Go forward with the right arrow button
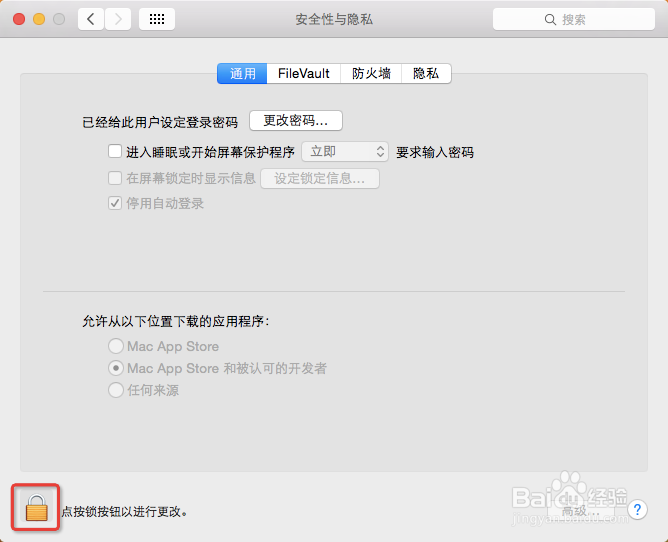This screenshot has width=668, height=542. click(118, 19)
